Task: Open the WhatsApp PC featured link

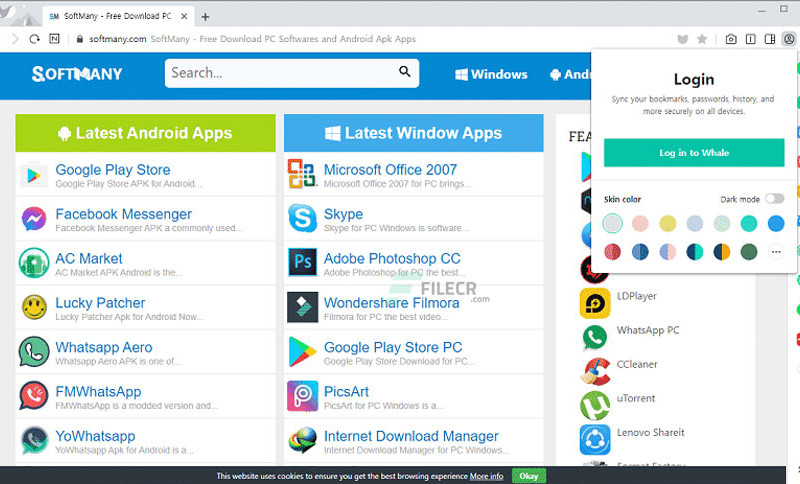Action: pos(648,330)
